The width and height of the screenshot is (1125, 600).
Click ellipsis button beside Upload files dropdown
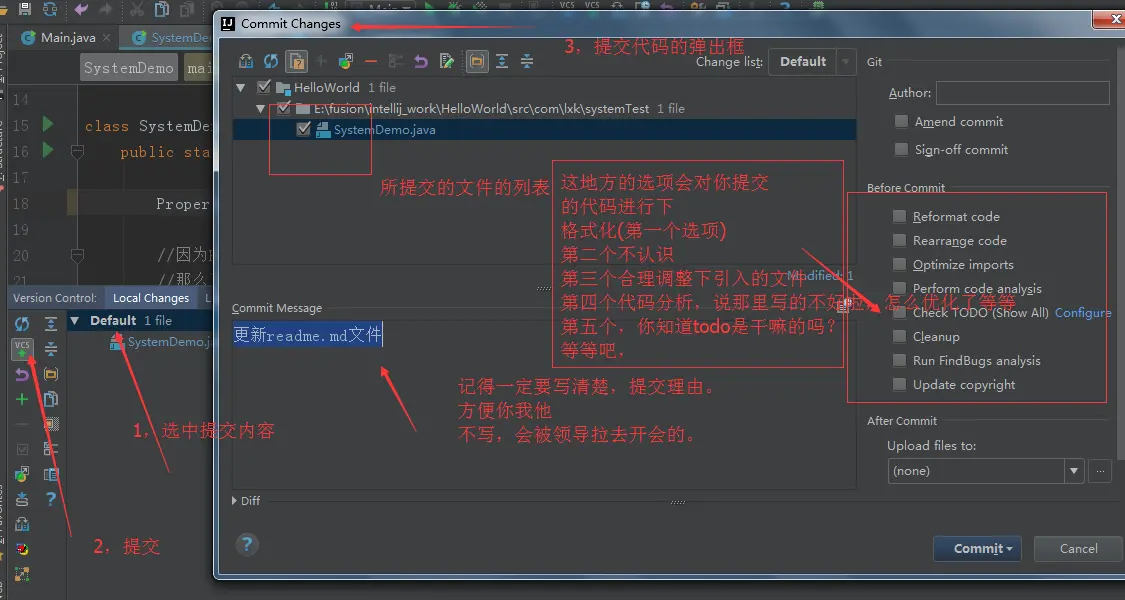[x=1100, y=471]
